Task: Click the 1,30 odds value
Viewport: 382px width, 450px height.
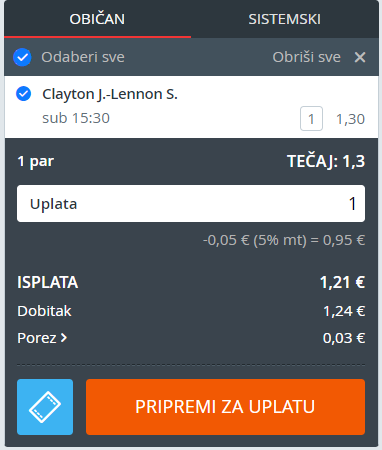Action: click(350, 119)
